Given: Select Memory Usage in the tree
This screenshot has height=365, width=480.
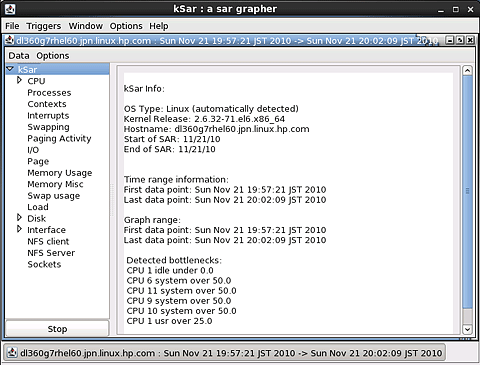Looking at the screenshot, I should click(60, 173).
